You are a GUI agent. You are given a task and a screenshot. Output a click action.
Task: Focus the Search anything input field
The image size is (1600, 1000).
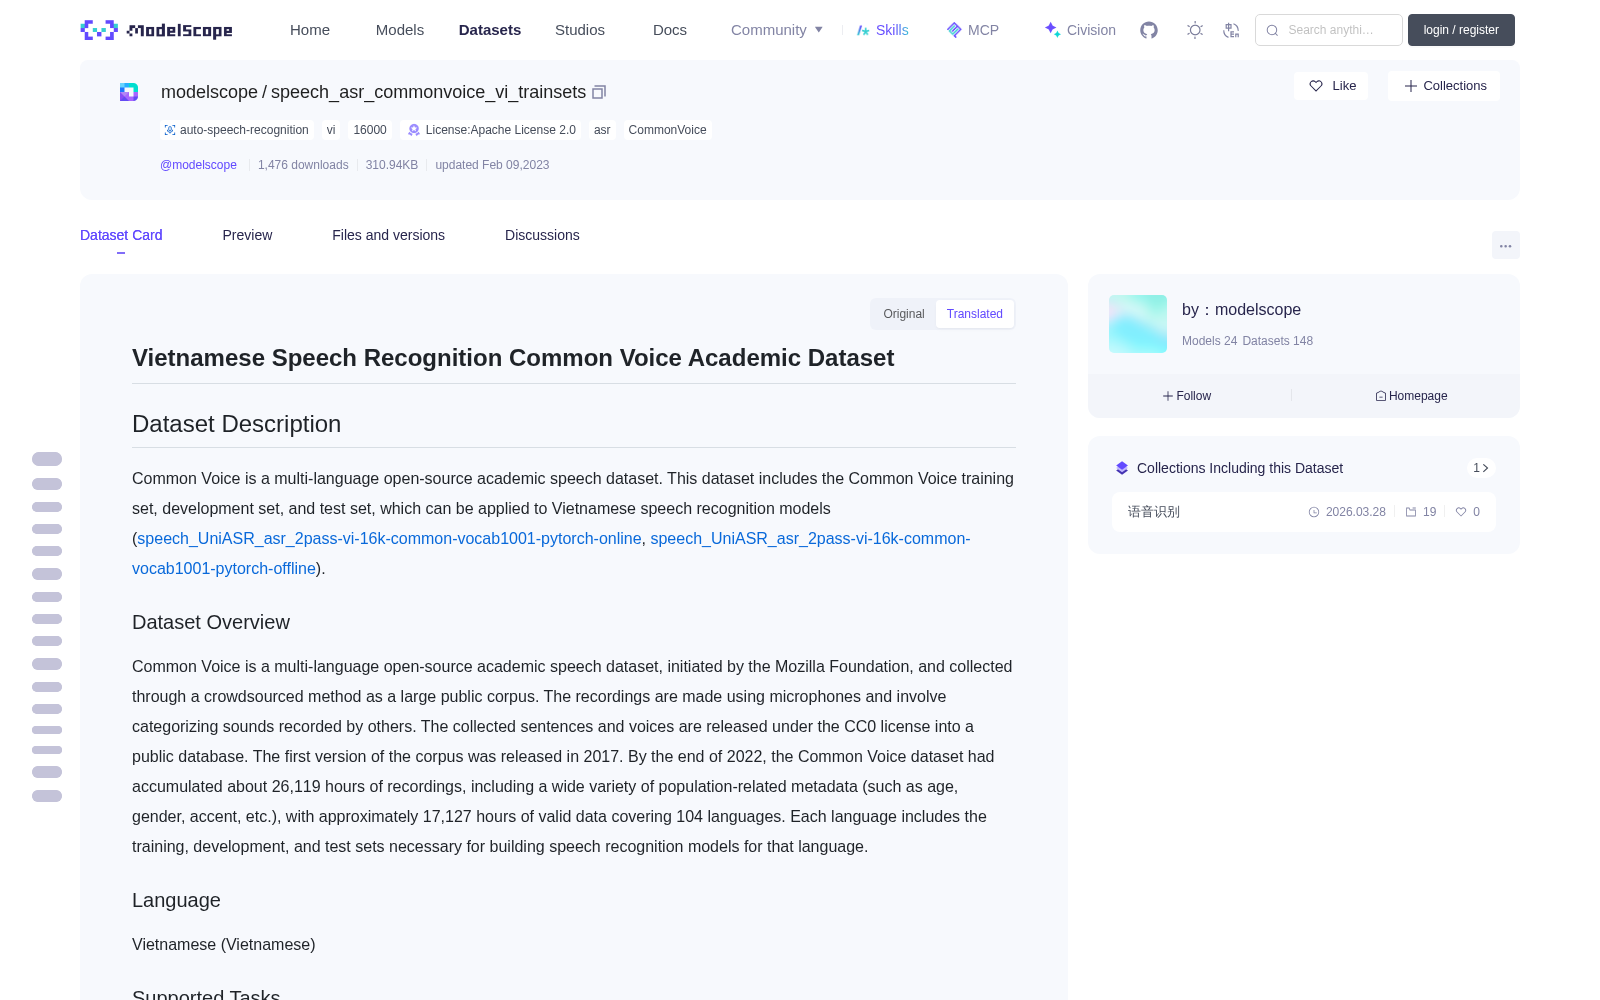click(1329, 30)
